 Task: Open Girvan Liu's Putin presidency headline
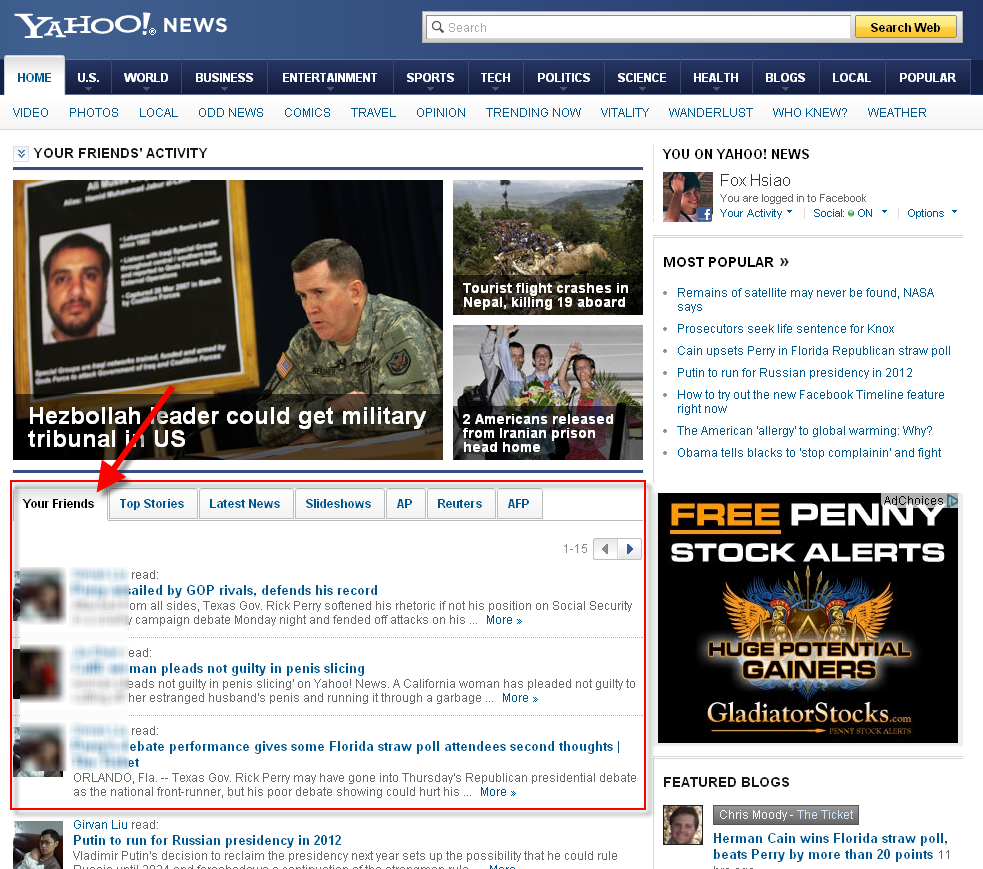tap(207, 840)
